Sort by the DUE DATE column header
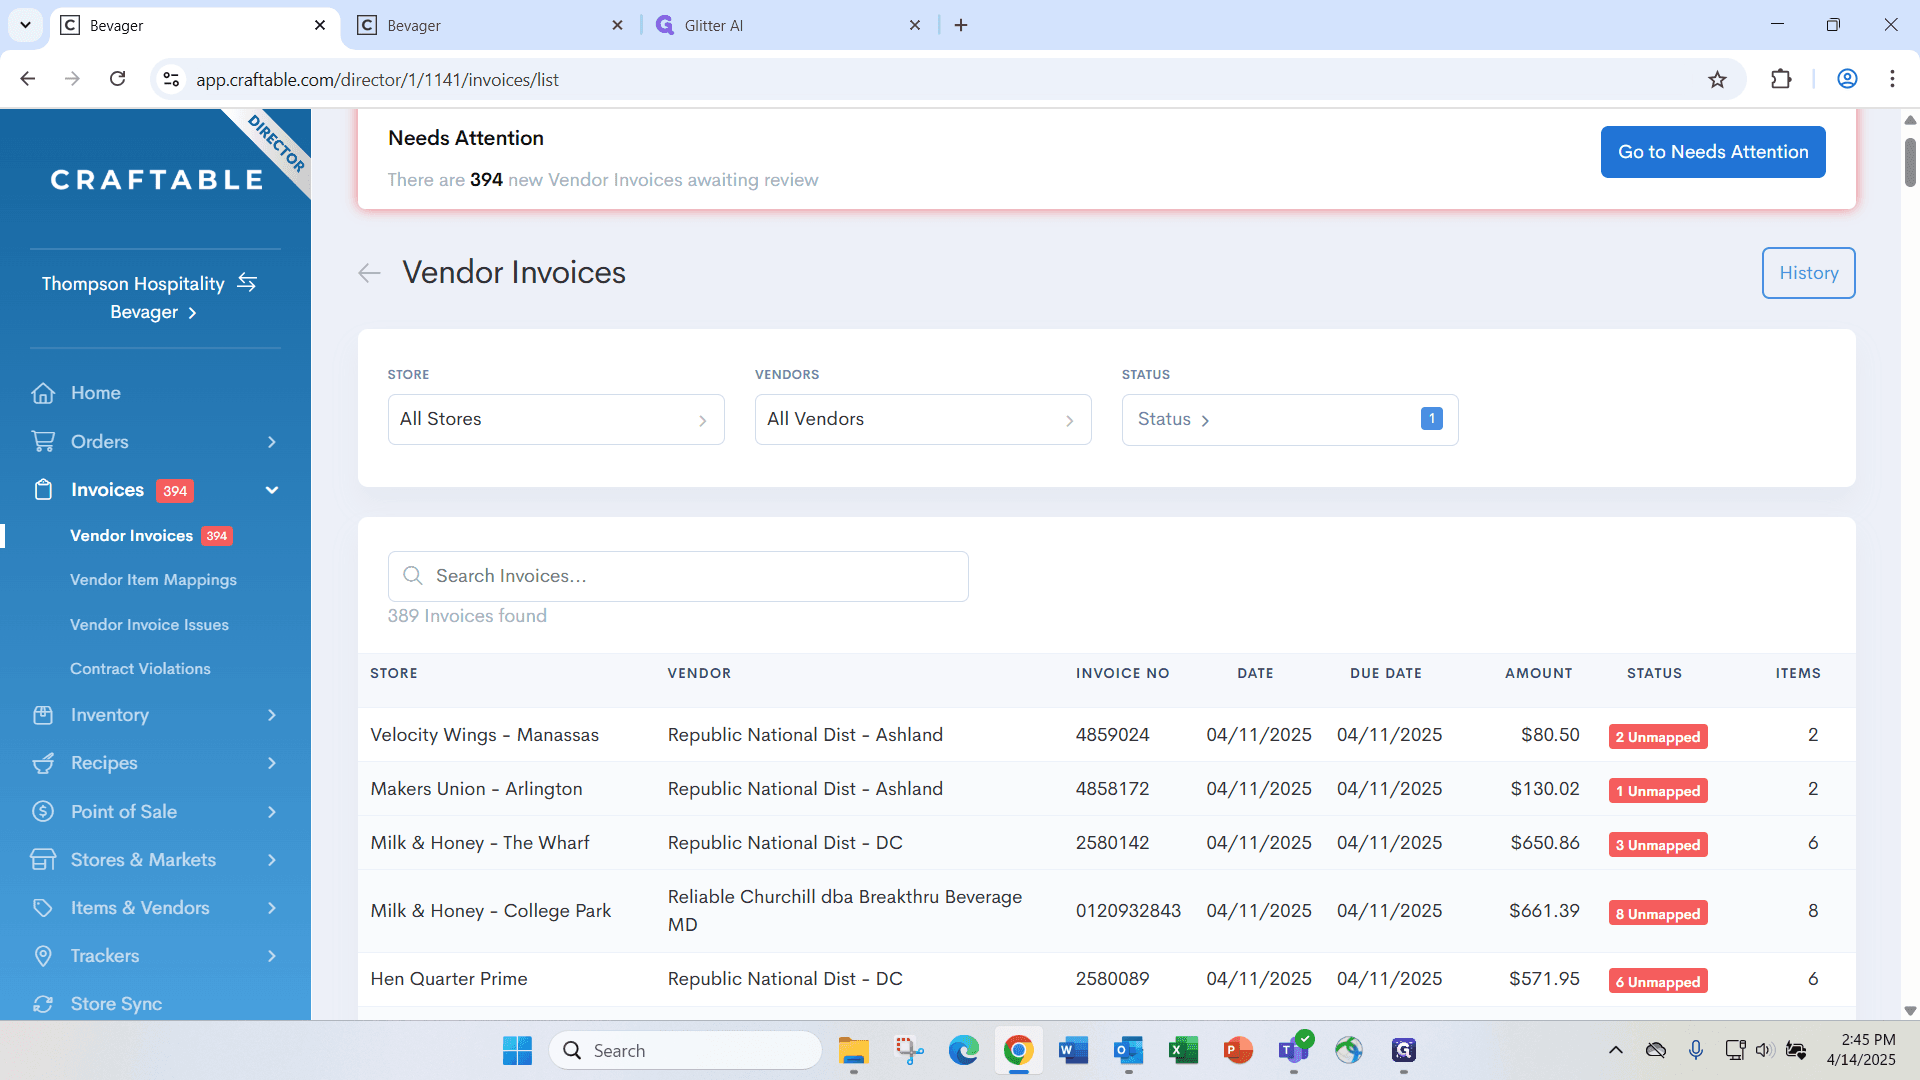The image size is (1920, 1080). [x=1386, y=673]
